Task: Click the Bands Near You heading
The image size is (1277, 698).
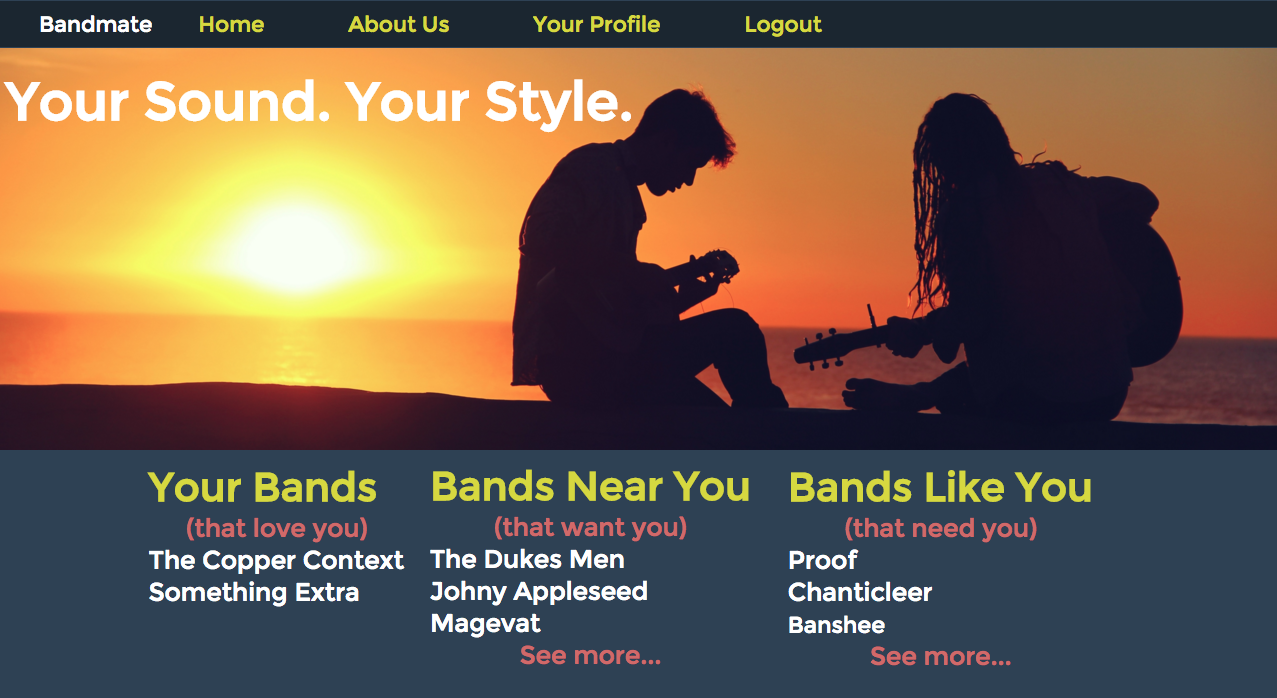Action: [590, 486]
